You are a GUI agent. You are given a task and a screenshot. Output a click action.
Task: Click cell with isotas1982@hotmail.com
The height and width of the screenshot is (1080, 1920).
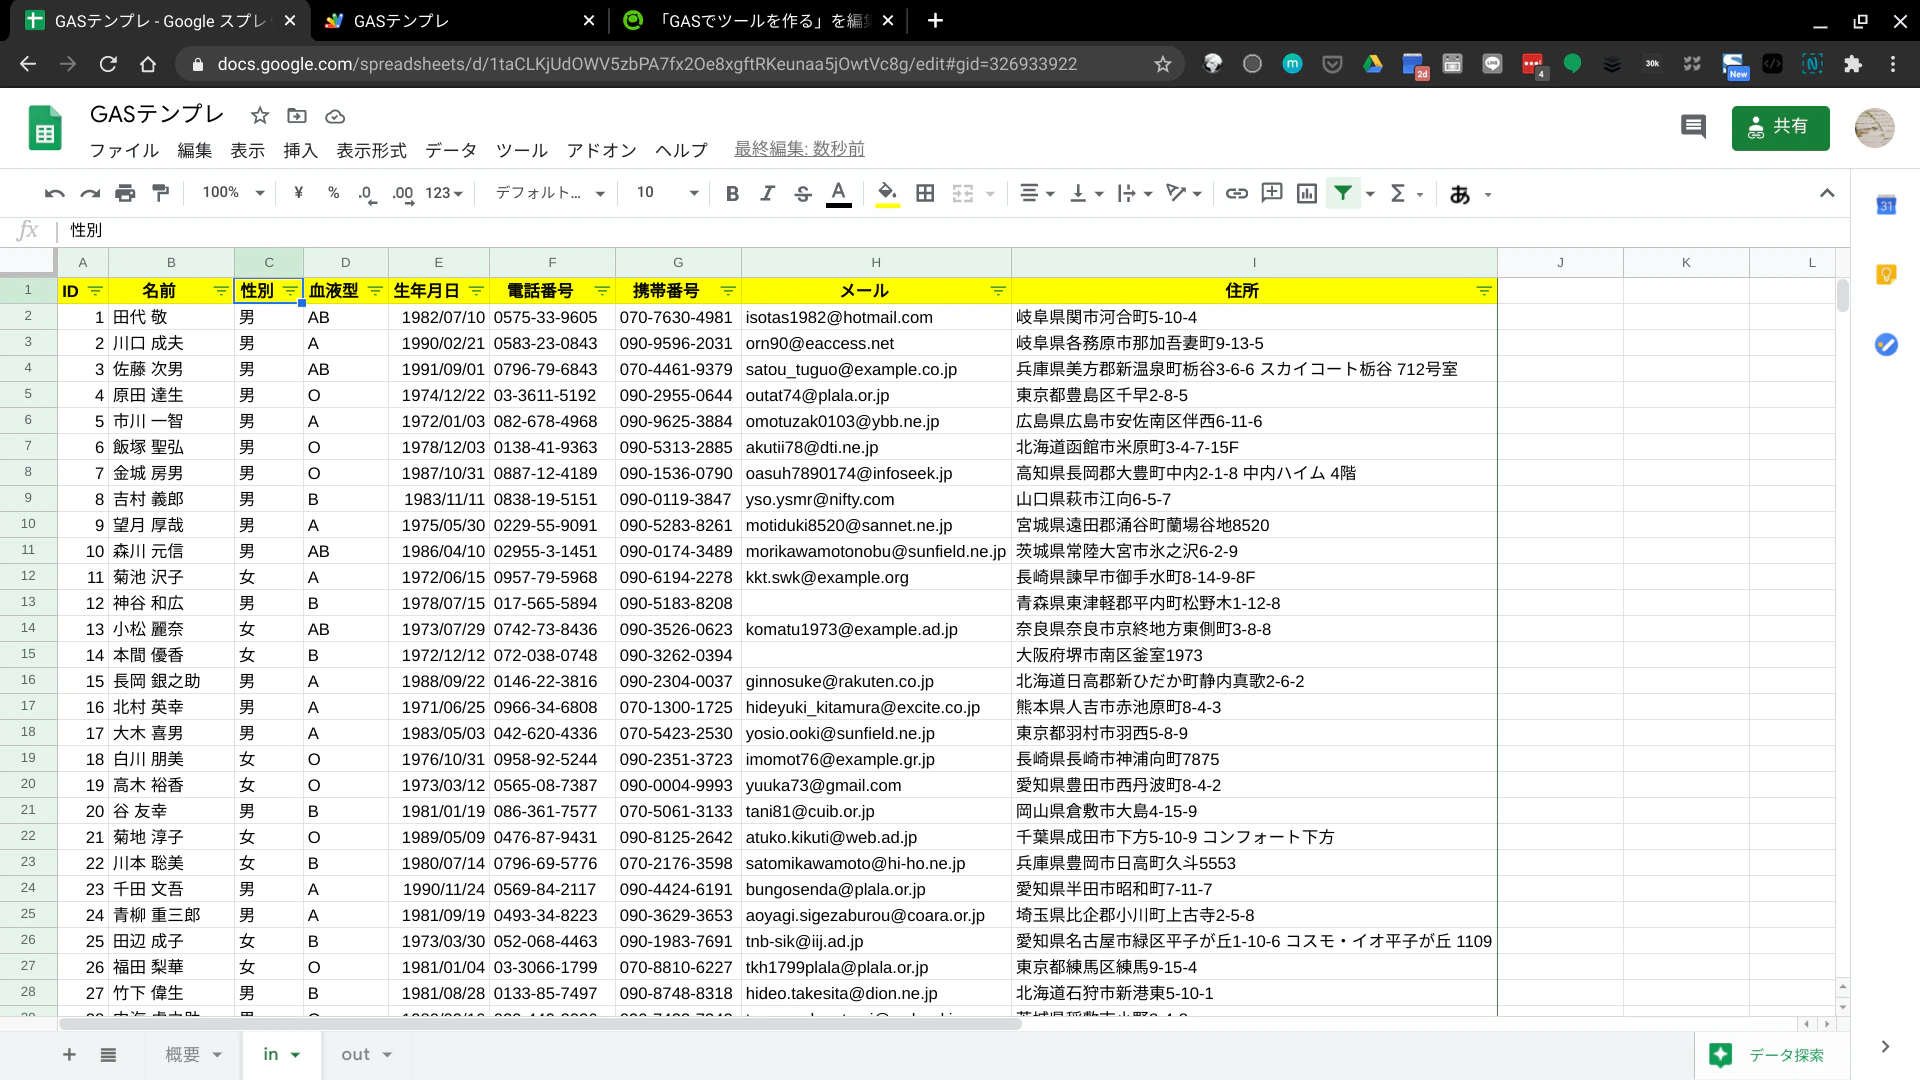(x=875, y=317)
